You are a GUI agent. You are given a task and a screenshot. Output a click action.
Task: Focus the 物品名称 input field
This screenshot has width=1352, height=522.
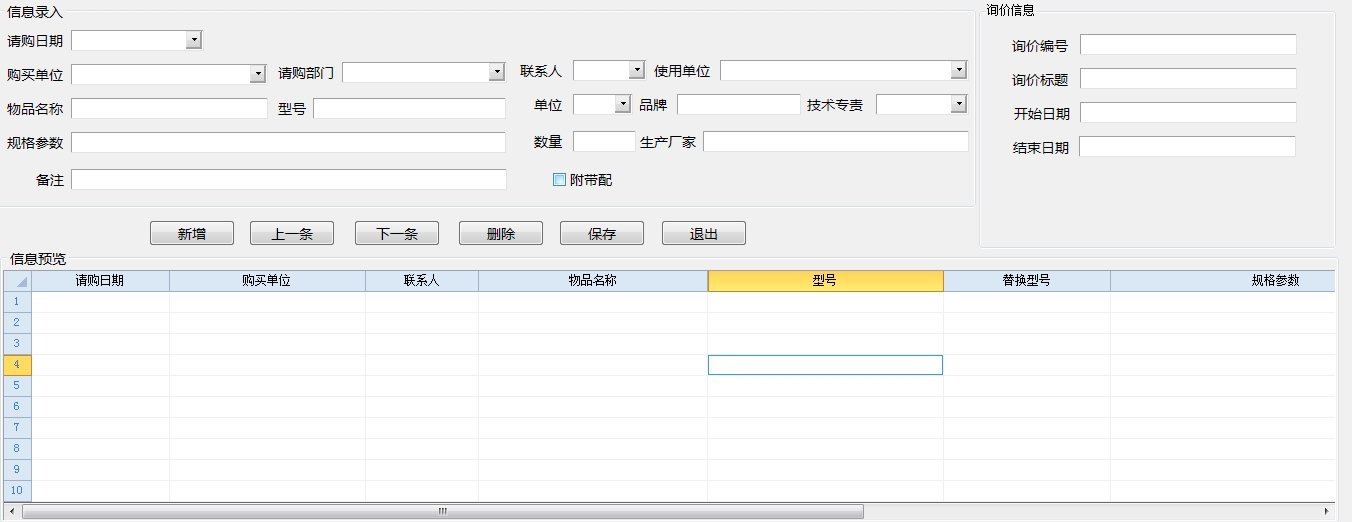coord(169,108)
